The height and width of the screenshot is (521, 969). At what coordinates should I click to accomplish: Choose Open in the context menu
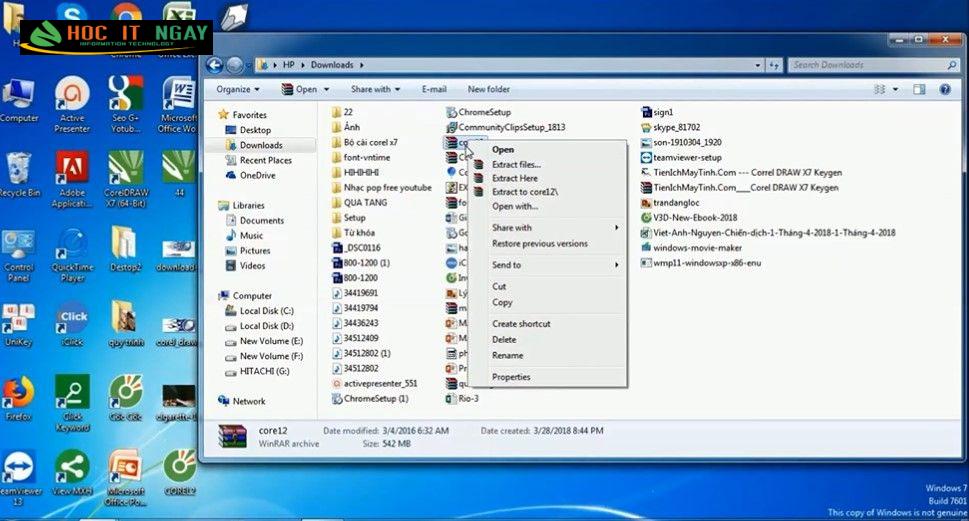click(x=548, y=150)
